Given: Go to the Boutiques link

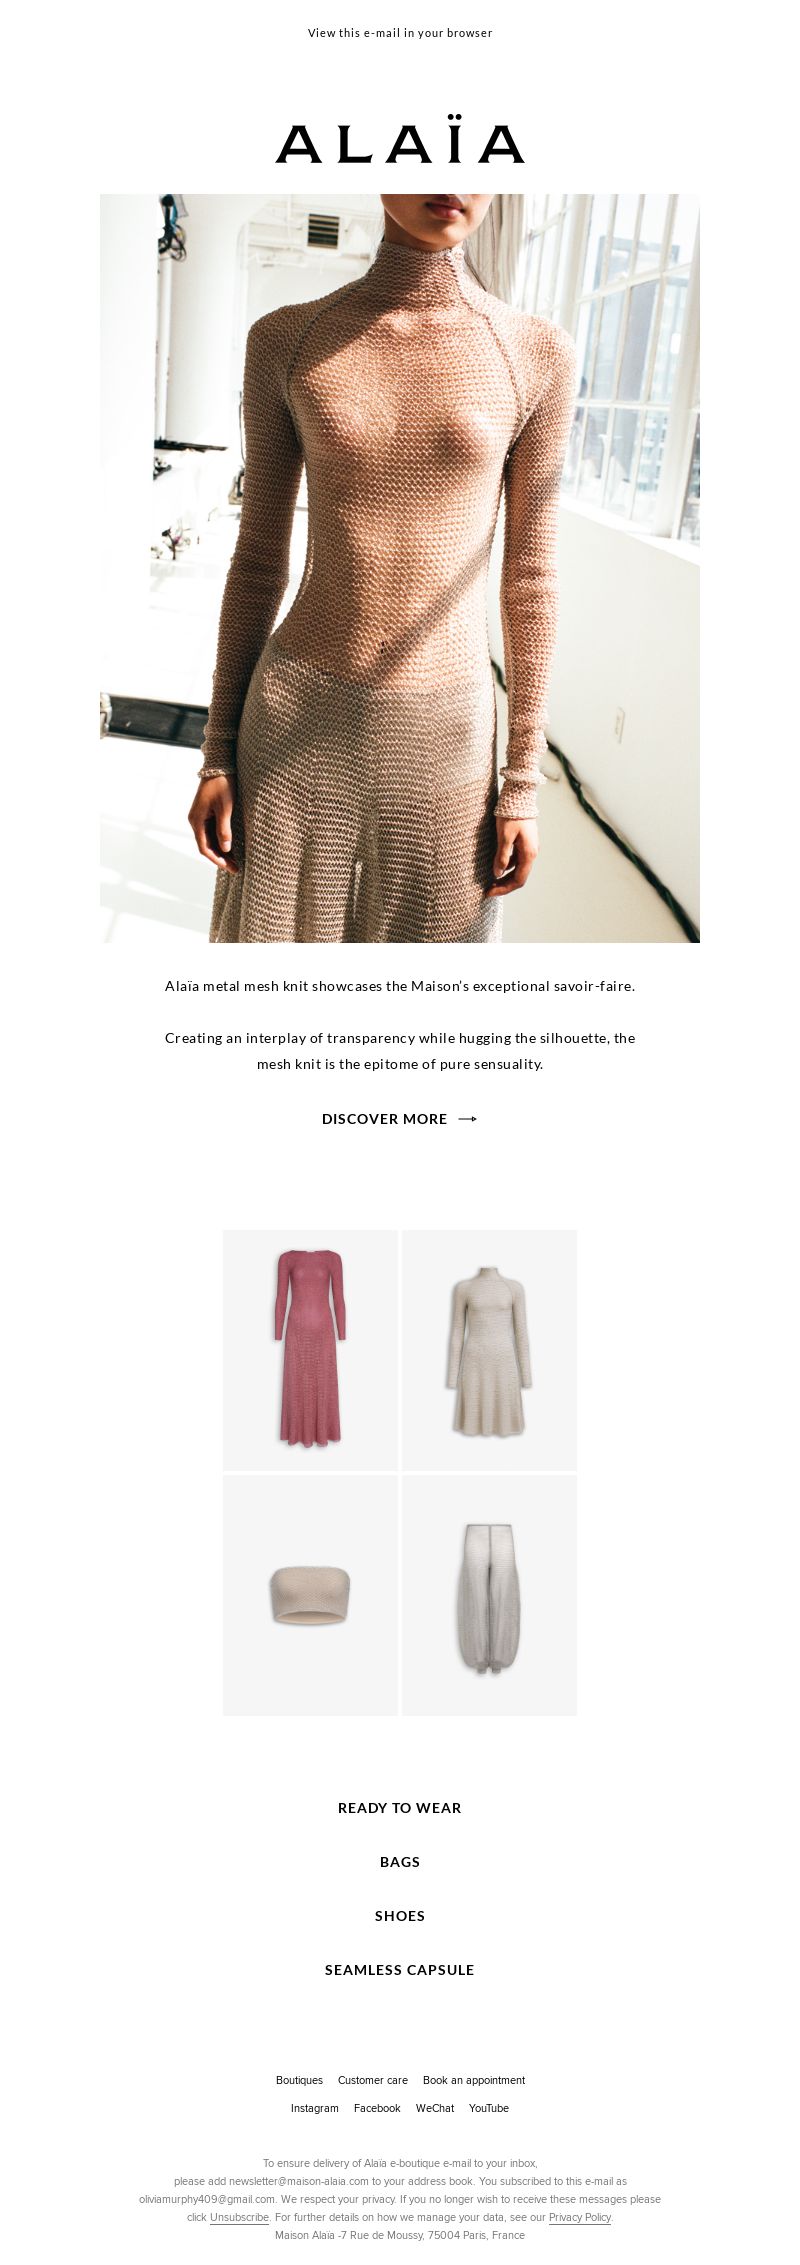Looking at the screenshot, I should (x=299, y=2080).
